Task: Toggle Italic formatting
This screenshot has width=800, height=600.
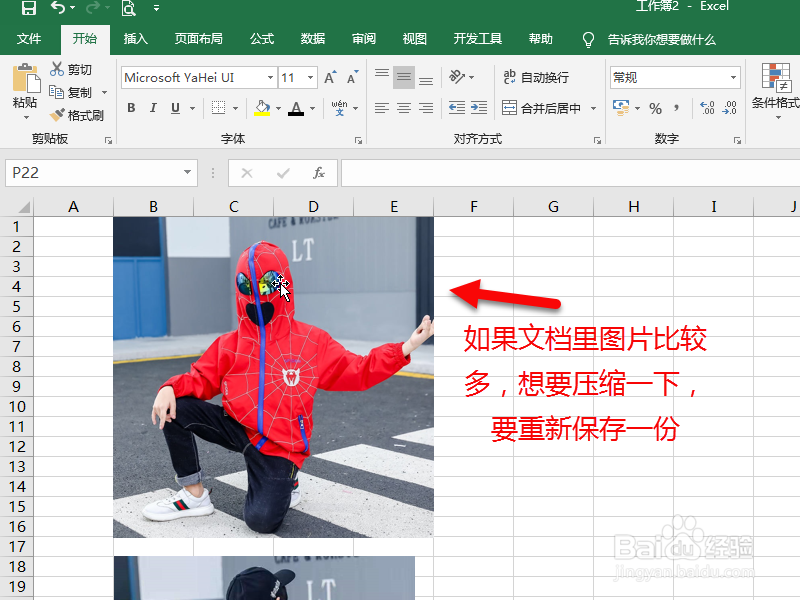Action: pyautogui.click(x=153, y=108)
